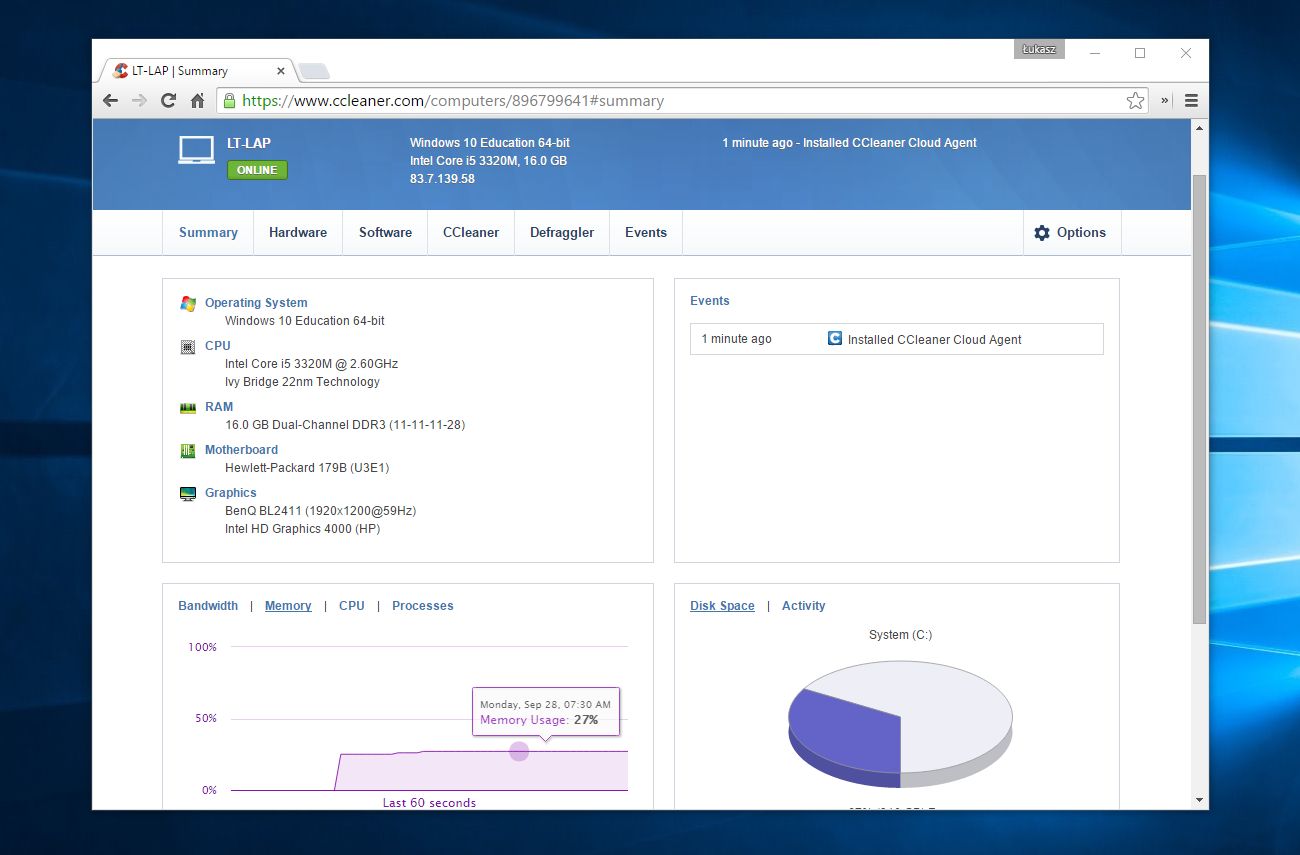This screenshot has width=1300, height=855.
Task: Open the Chrome hamburger menu
Action: pyautogui.click(x=1191, y=100)
